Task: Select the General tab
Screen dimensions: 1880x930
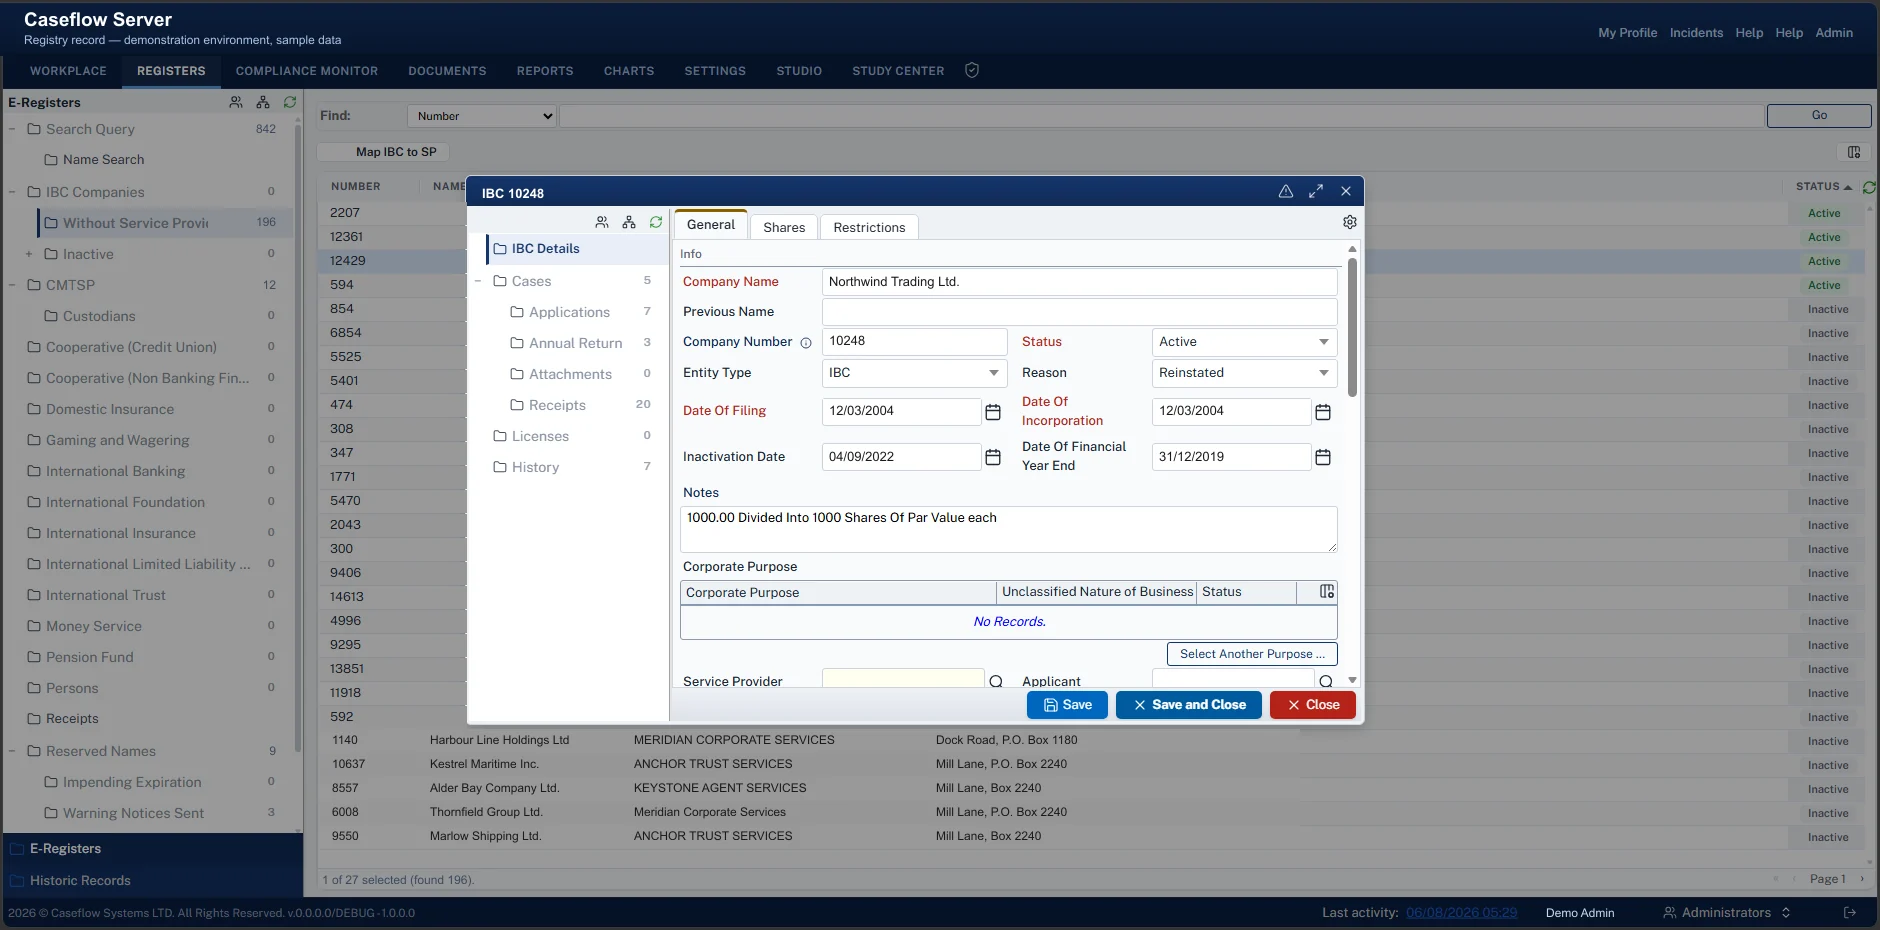Action: point(711,225)
